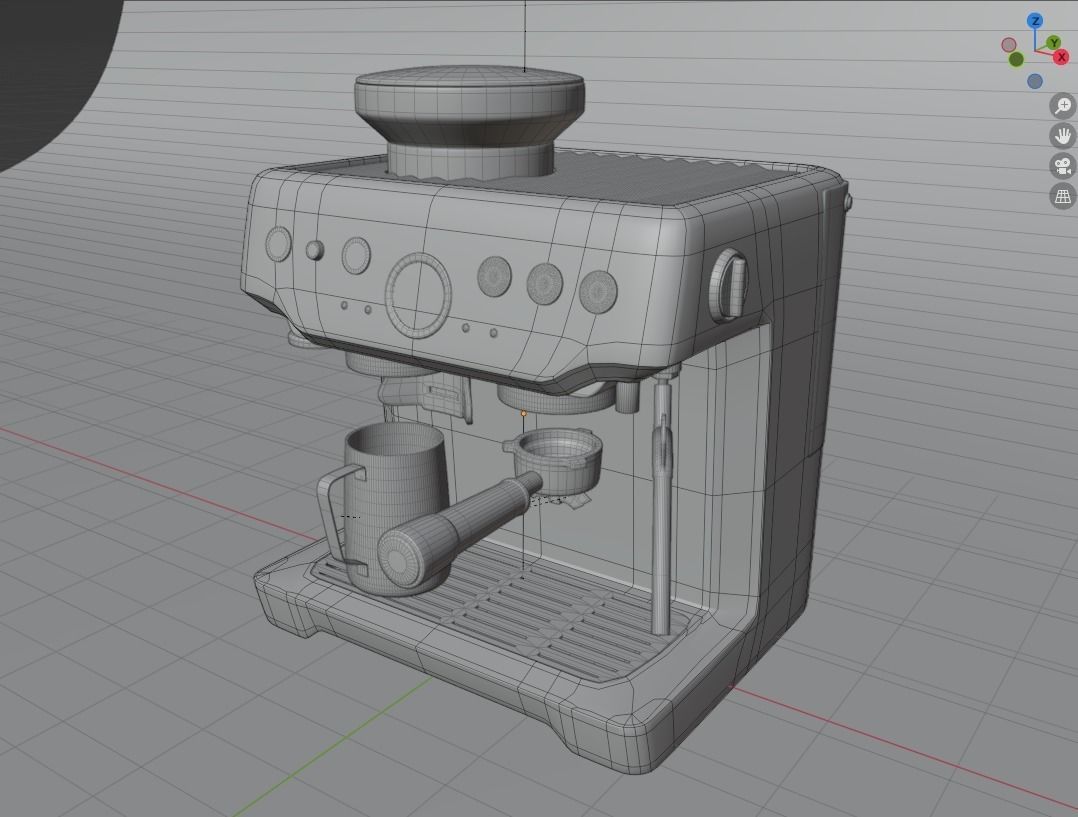Click the hand pan view icon
The width and height of the screenshot is (1078, 817).
[x=1063, y=135]
